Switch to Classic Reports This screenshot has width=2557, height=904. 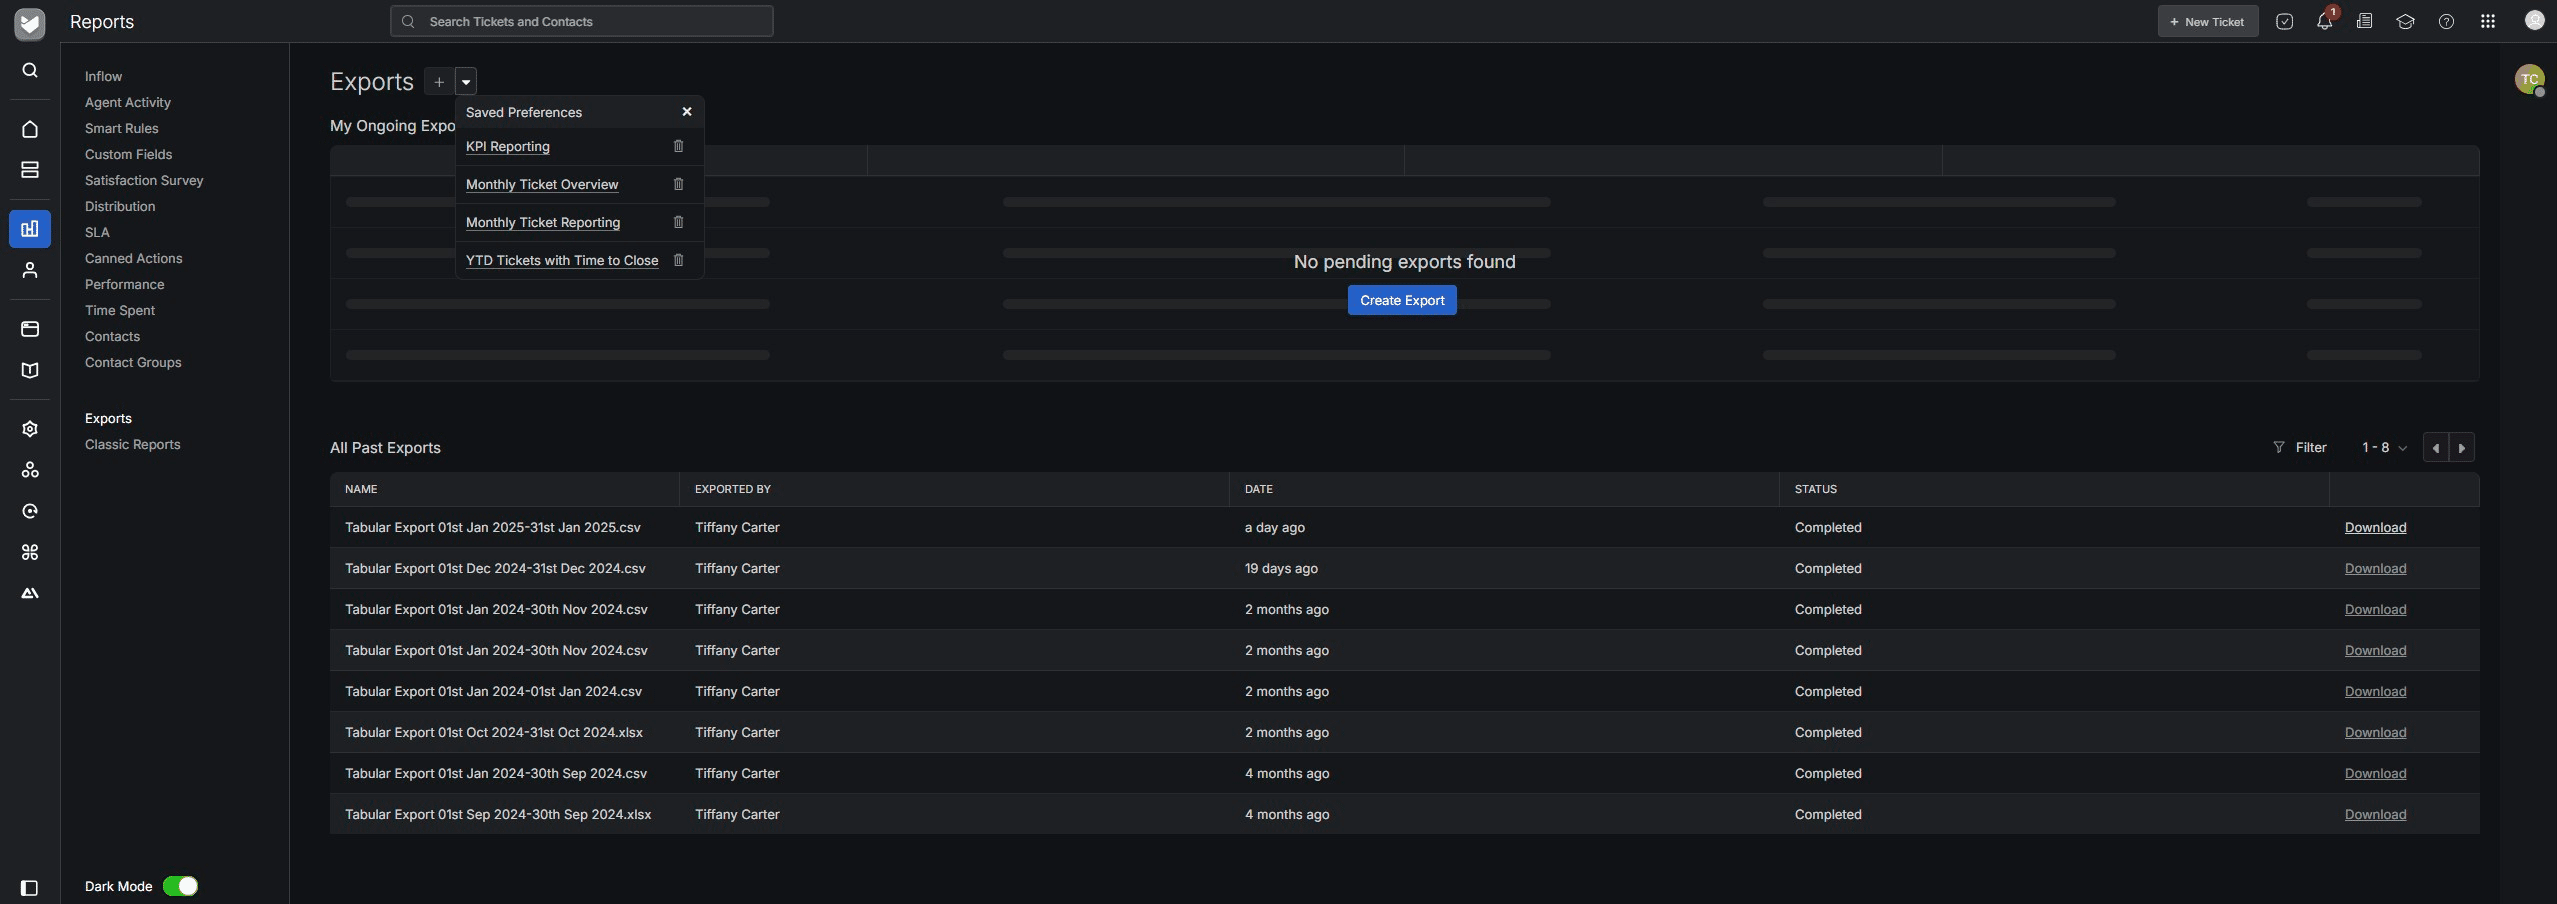click(132, 444)
